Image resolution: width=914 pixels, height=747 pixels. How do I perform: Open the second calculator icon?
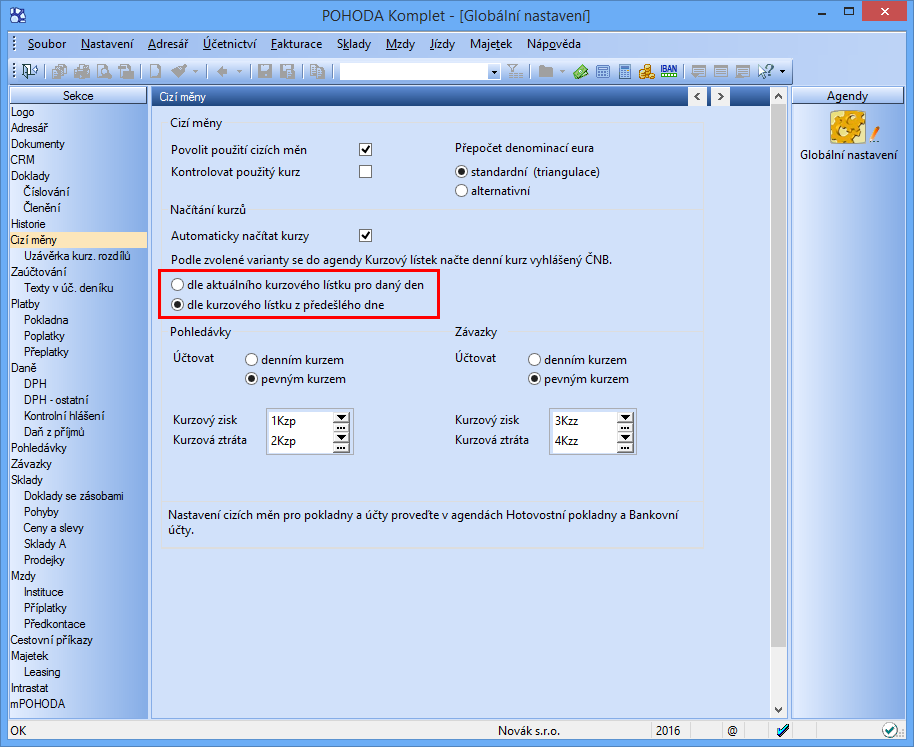625,71
